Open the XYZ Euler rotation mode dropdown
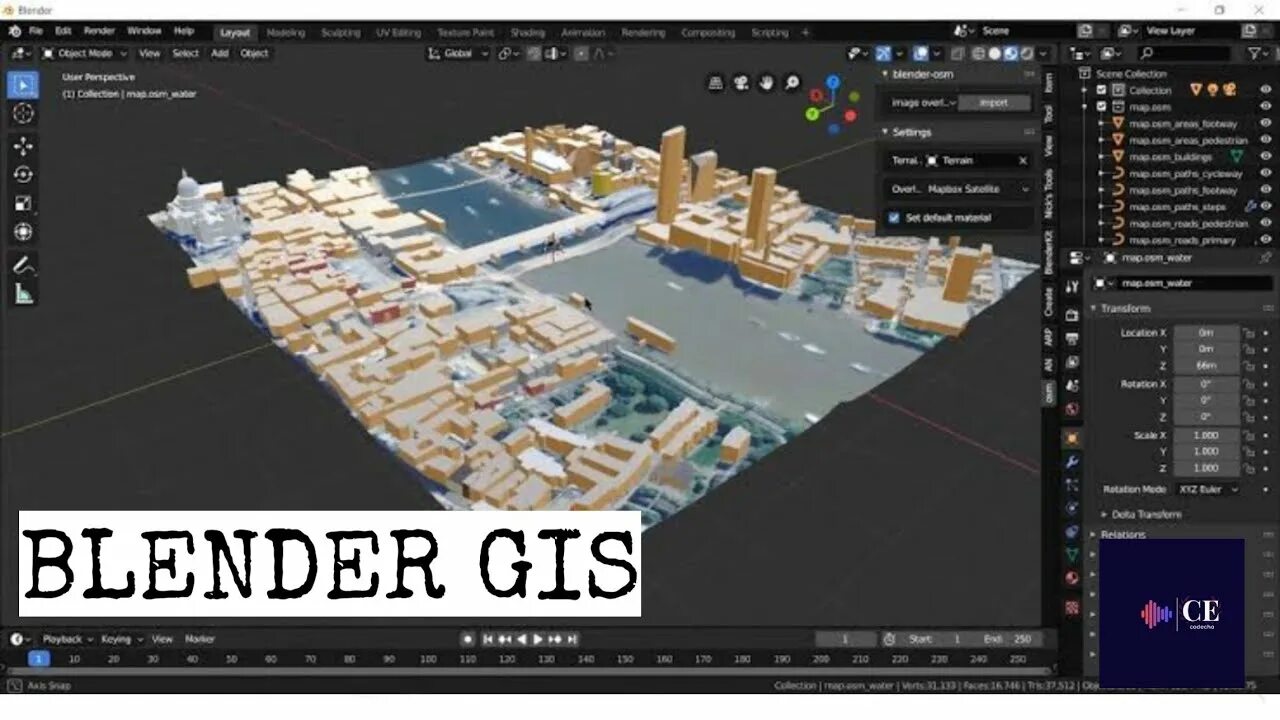1280x720 pixels. click(1207, 489)
